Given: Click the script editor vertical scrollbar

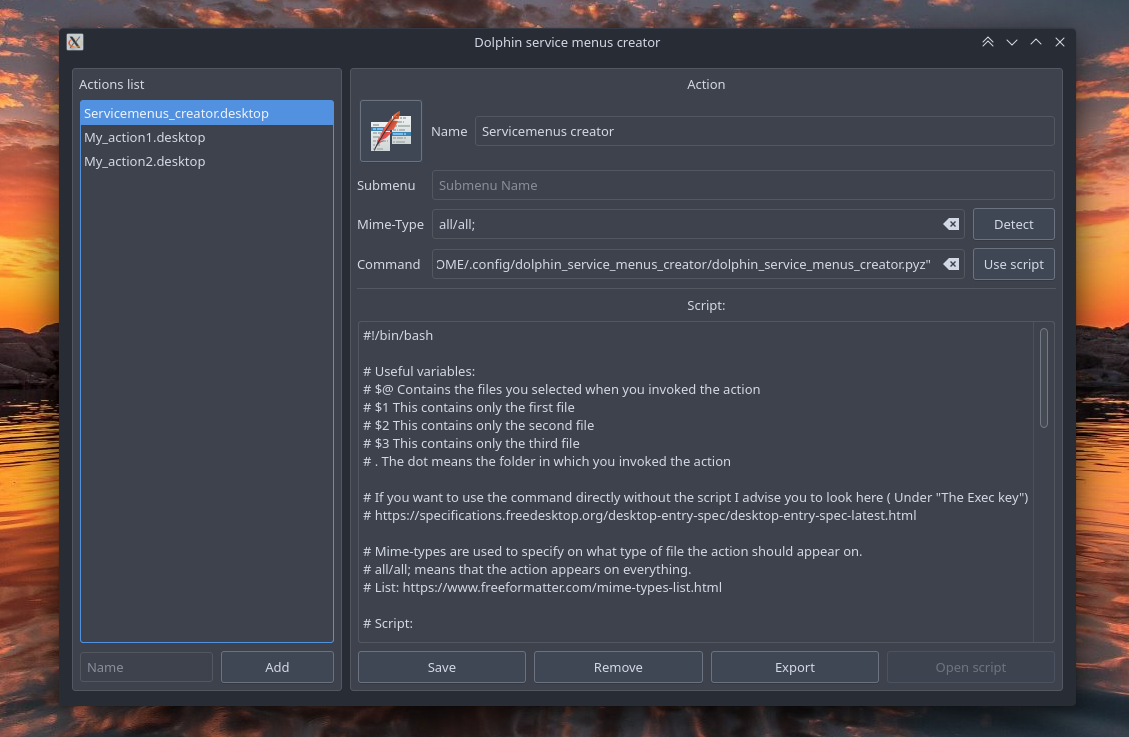Looking at the screenshot, I should click(x=1044, y=378).
